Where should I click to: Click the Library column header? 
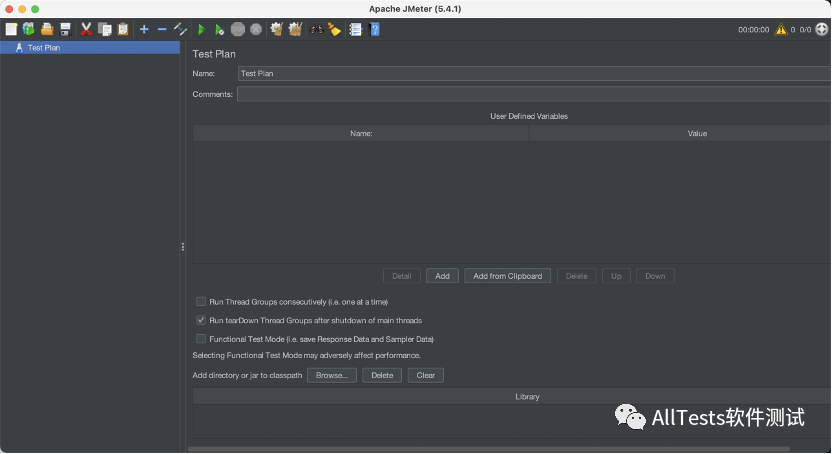(512, 397)
